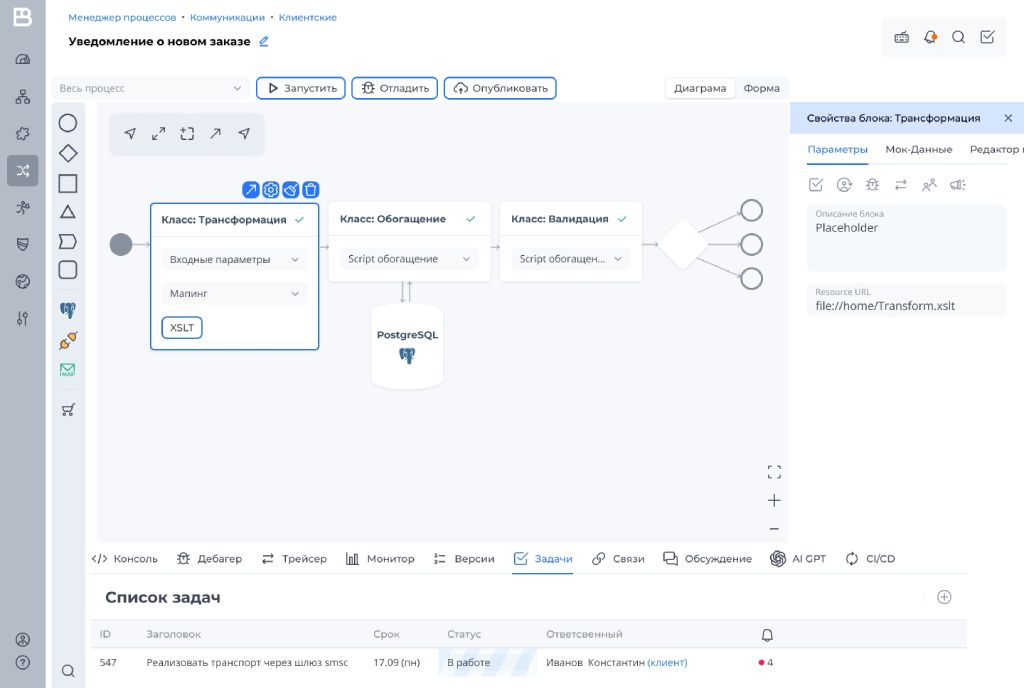This screenshot has height=688, width=1024.
Task: Close the block properties panel
Action: pyautogui.click(x=1008, y=118)
